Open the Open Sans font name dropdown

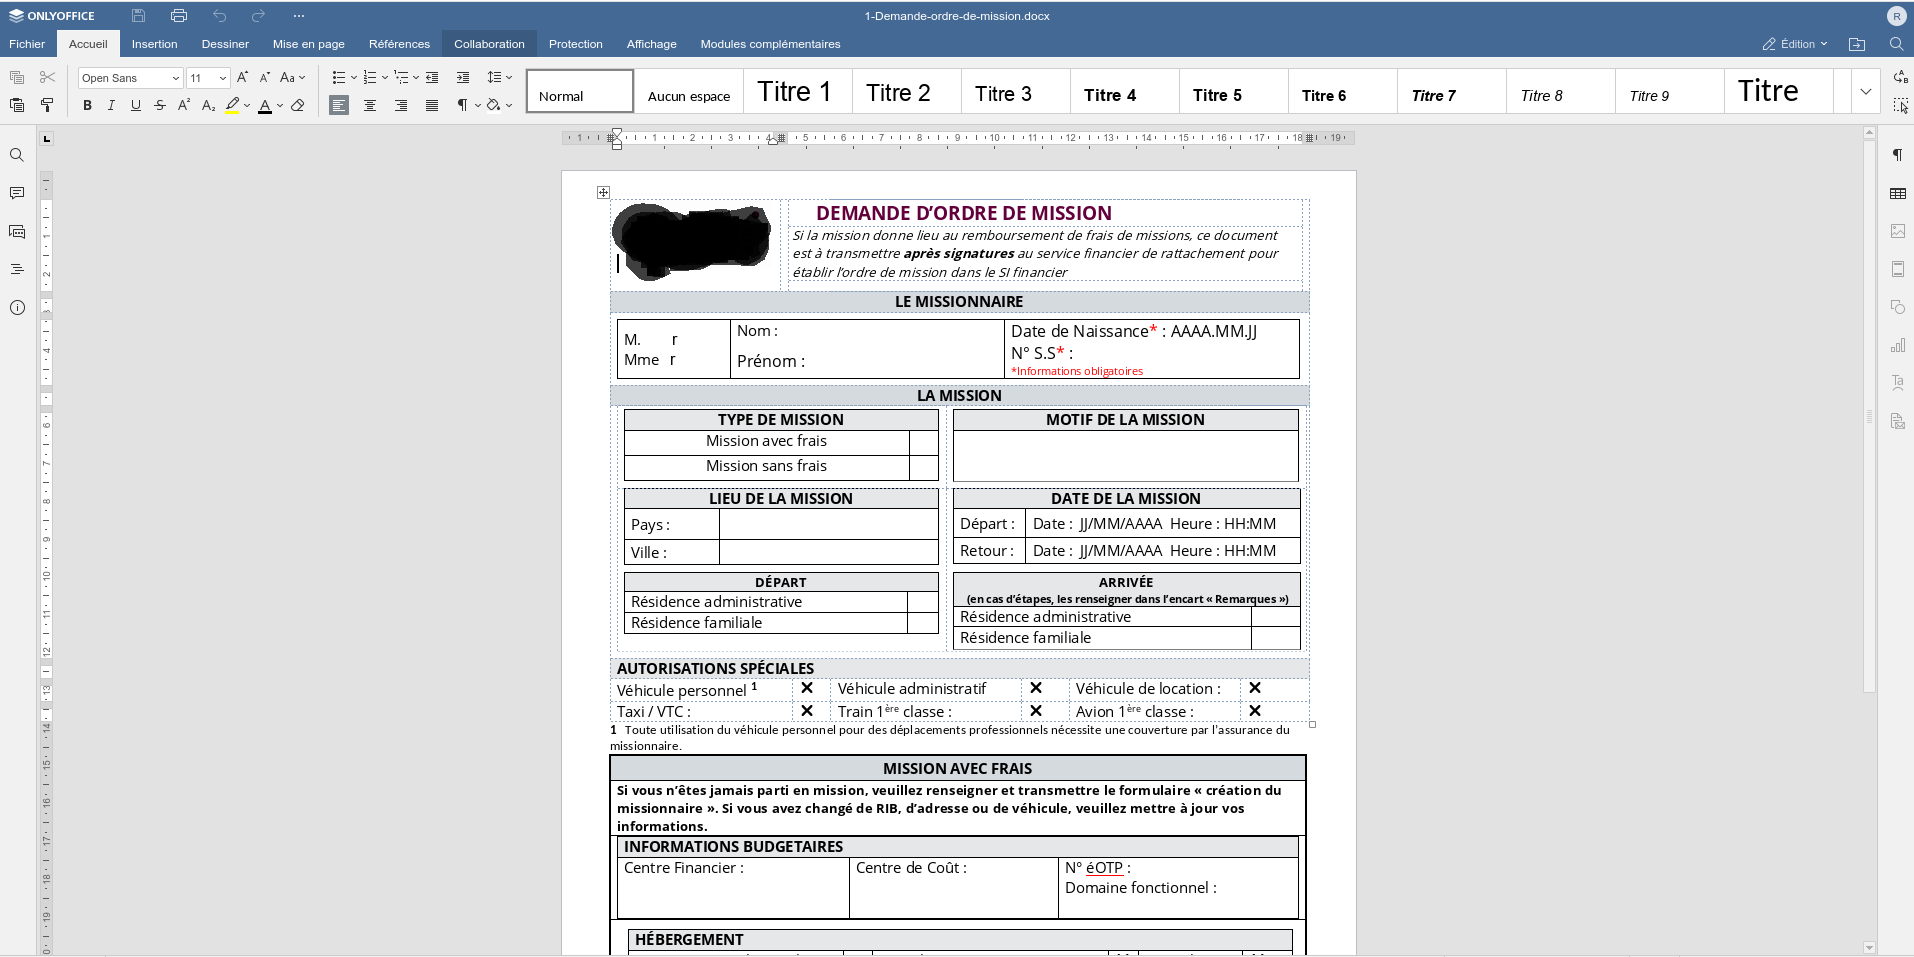pos(176,78)
